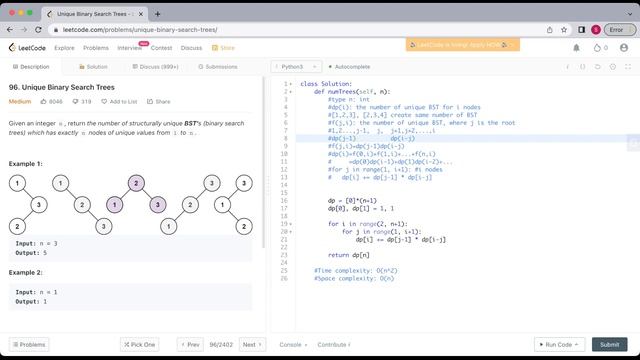Open the Interview nav item
Image resolution: width=640 pixels, height=360 pixels.
click(x=129, y=48)
